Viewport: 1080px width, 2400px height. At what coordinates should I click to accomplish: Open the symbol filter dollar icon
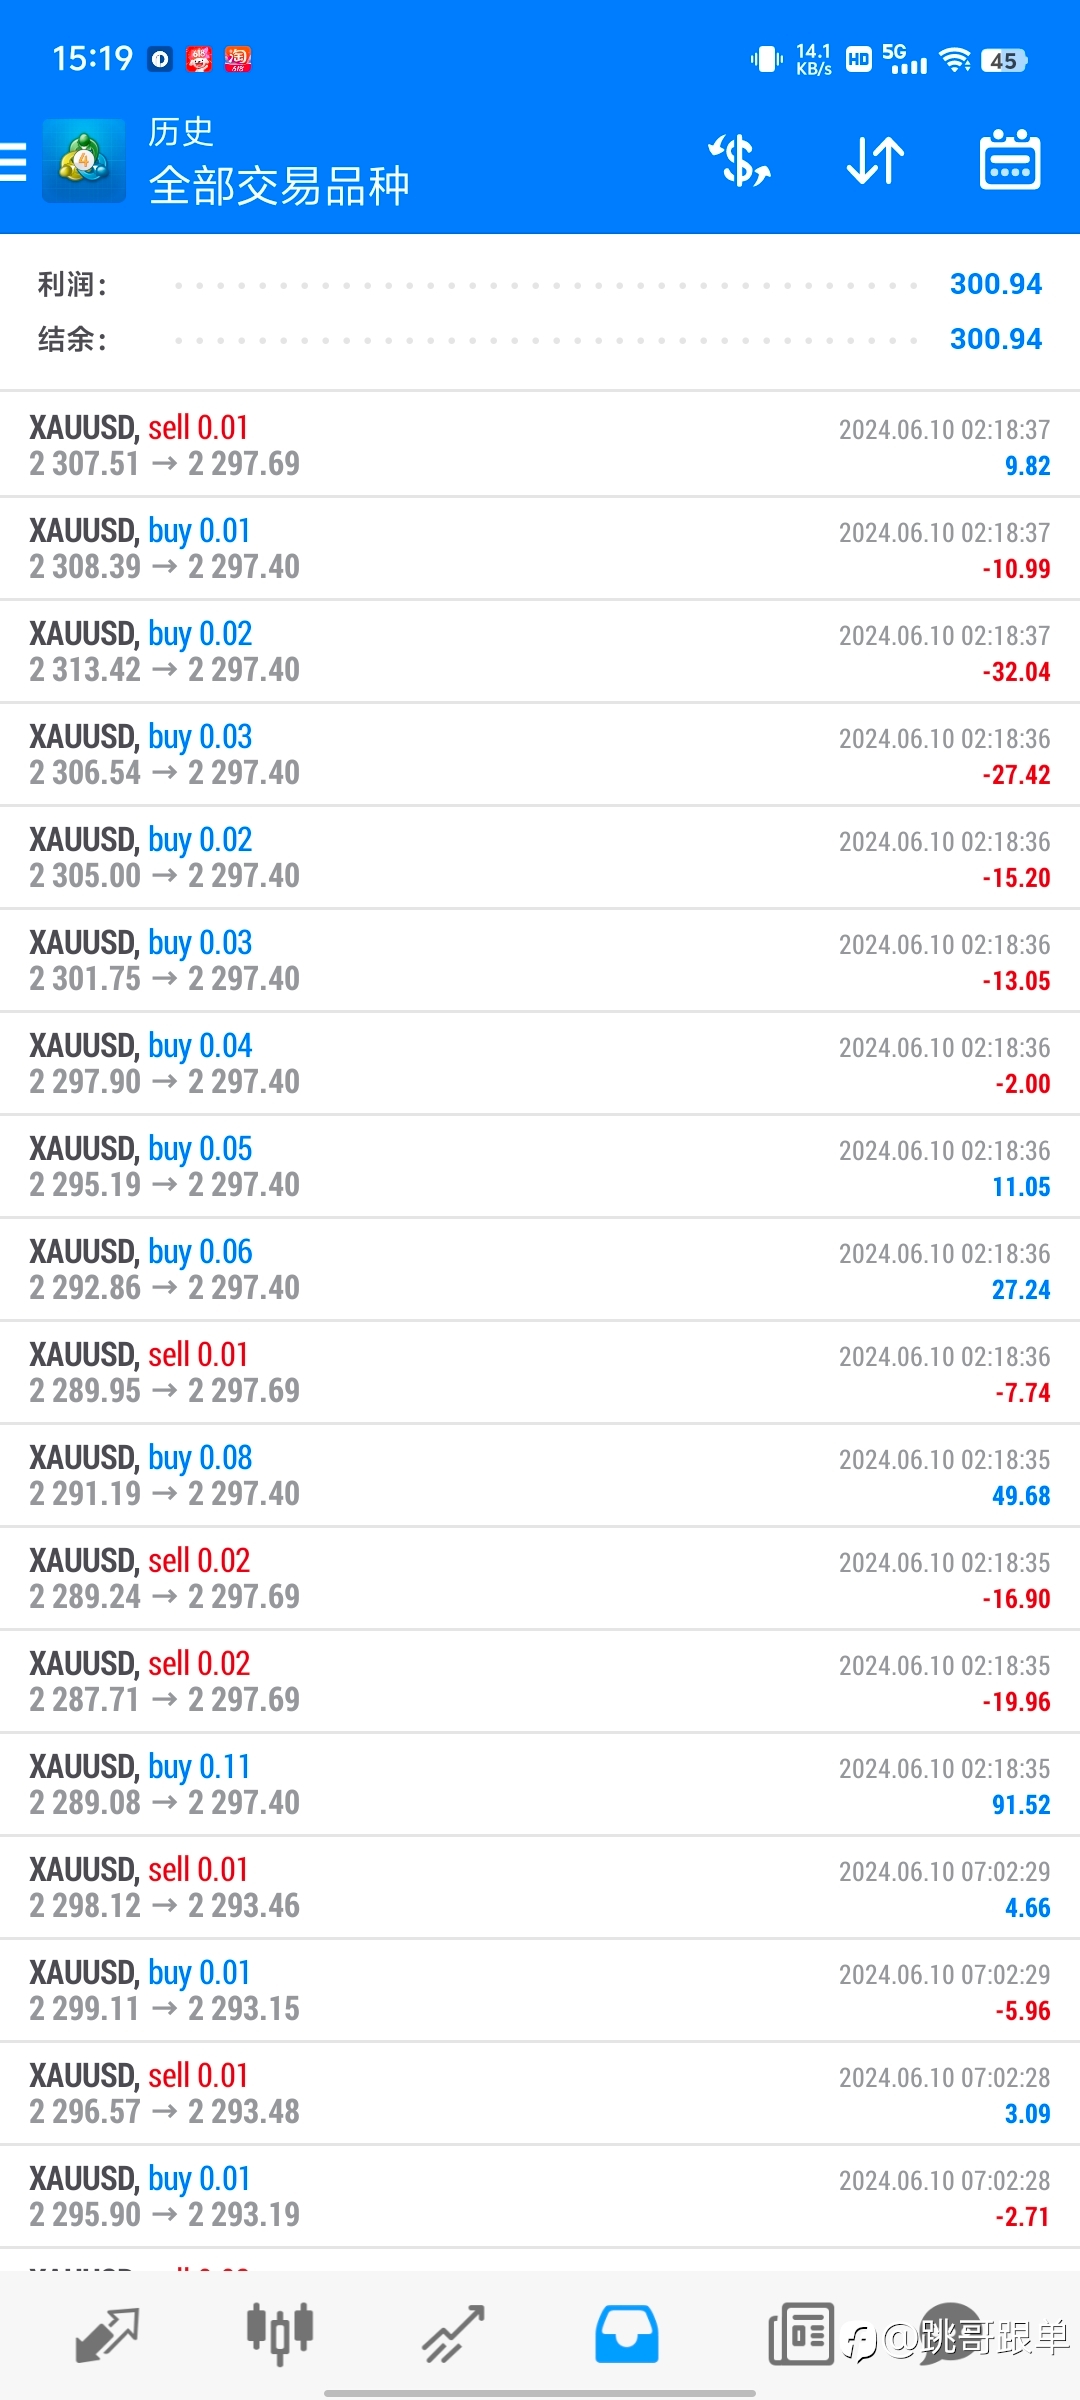[x=740, y=161]
